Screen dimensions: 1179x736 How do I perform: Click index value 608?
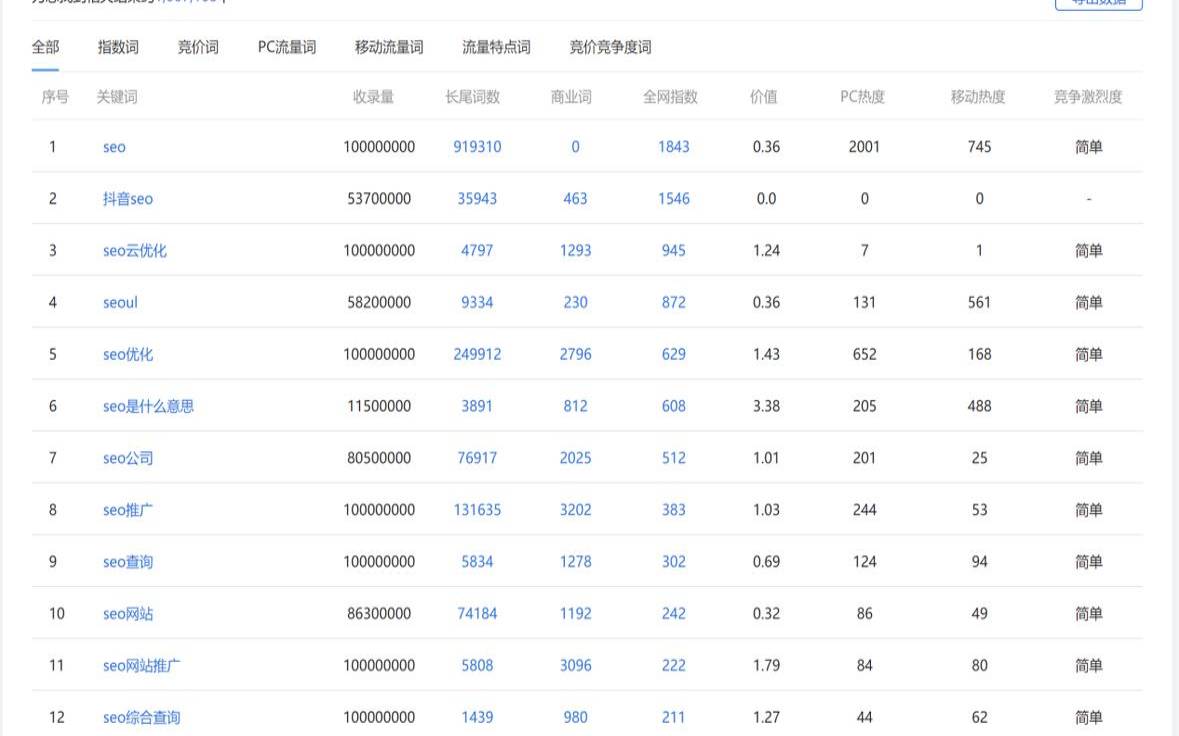click(674, 407)
